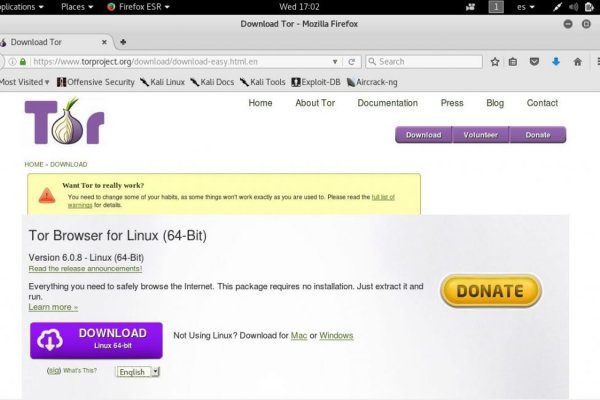Click the bookmark star icon
600x400 pixels.
[x=494, y=62]
